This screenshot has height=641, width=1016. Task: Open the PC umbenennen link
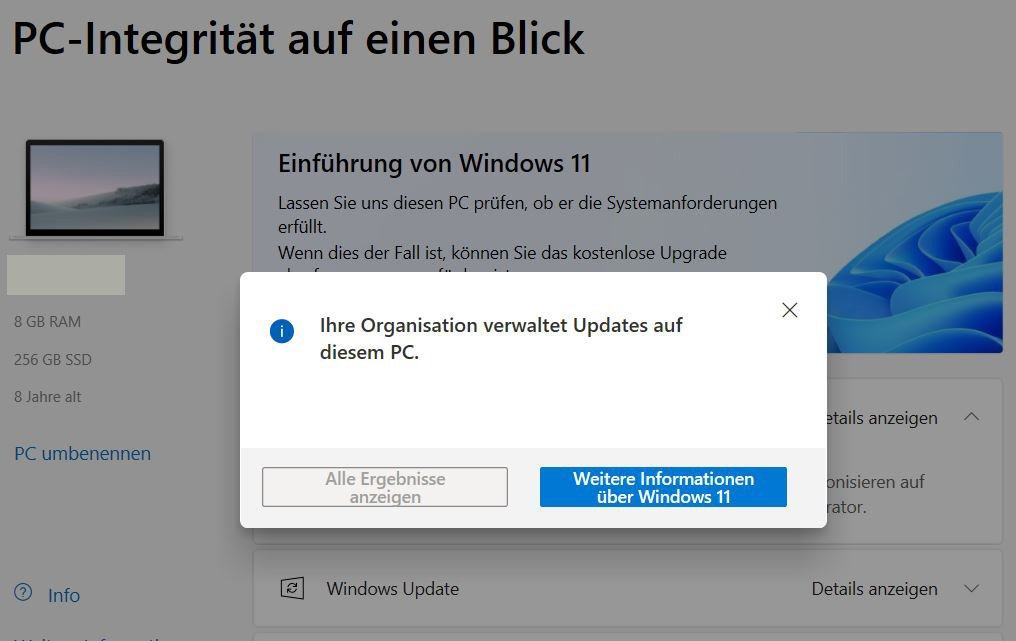click(82, 453)
